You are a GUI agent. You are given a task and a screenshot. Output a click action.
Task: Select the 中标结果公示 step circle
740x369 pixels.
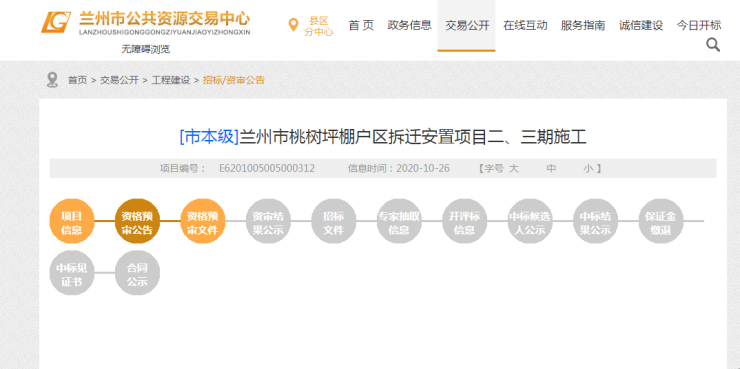click(x=596, y=221)
